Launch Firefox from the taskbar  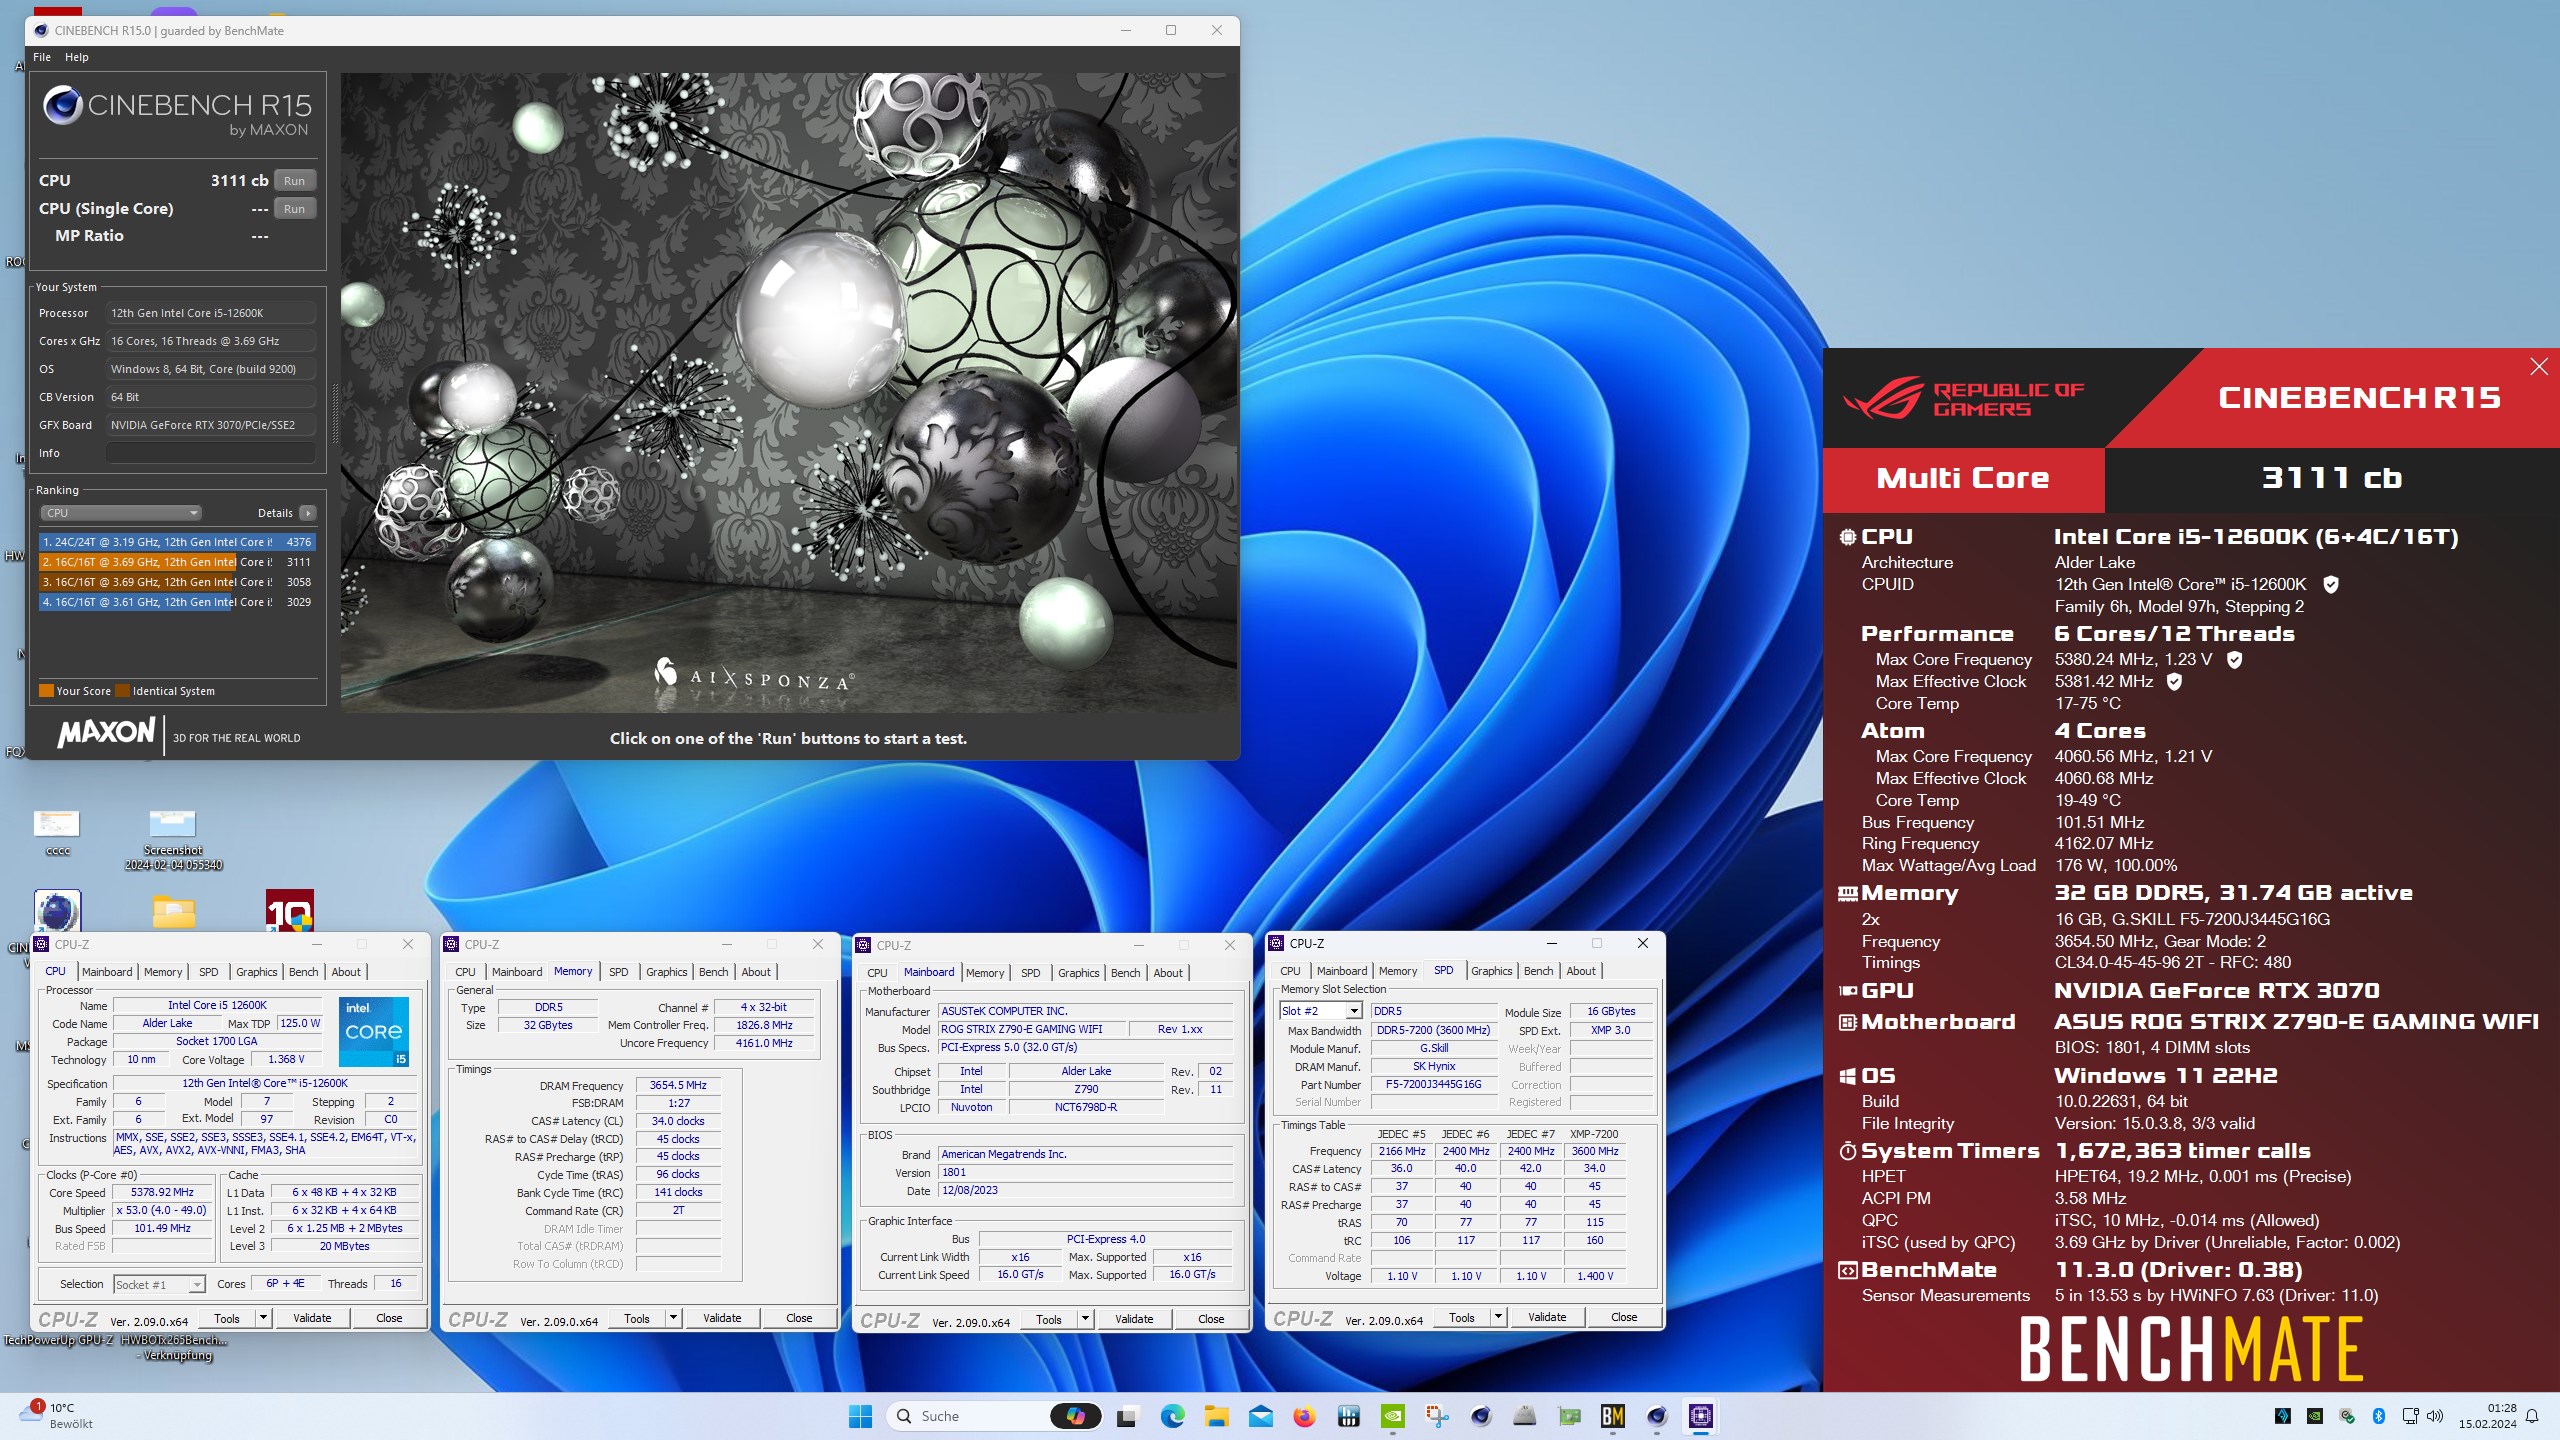tap(1304, 1416)
